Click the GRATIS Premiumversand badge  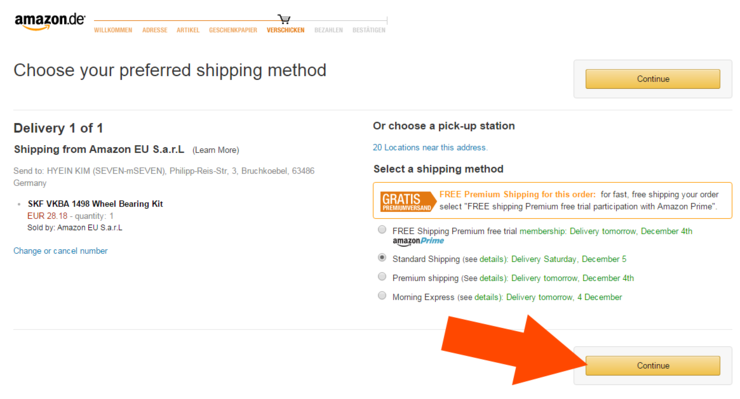click(x=407, y=201)
